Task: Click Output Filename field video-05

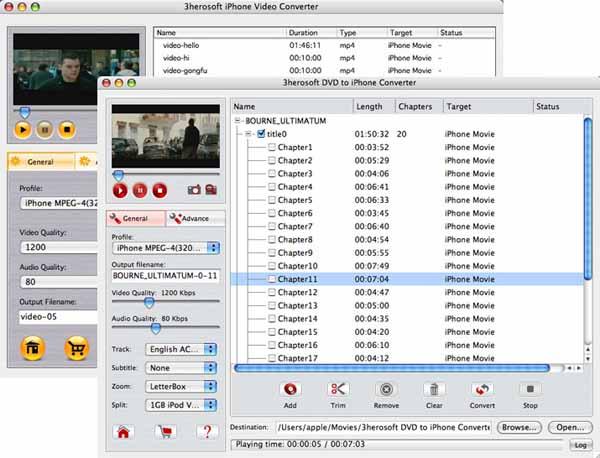Action: click(x=58, y=316)
